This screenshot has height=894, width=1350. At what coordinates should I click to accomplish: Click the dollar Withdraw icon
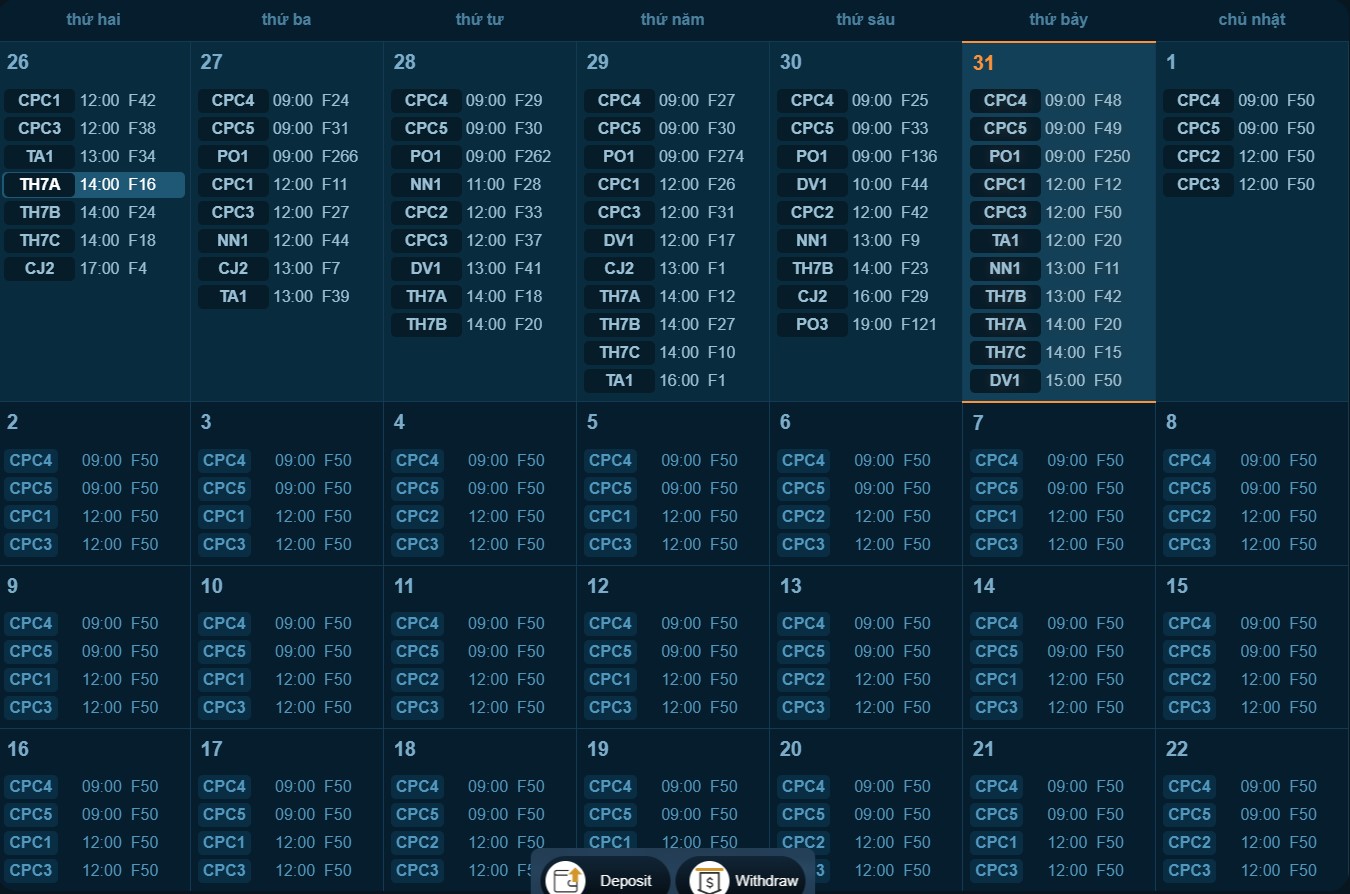(709, 879)
